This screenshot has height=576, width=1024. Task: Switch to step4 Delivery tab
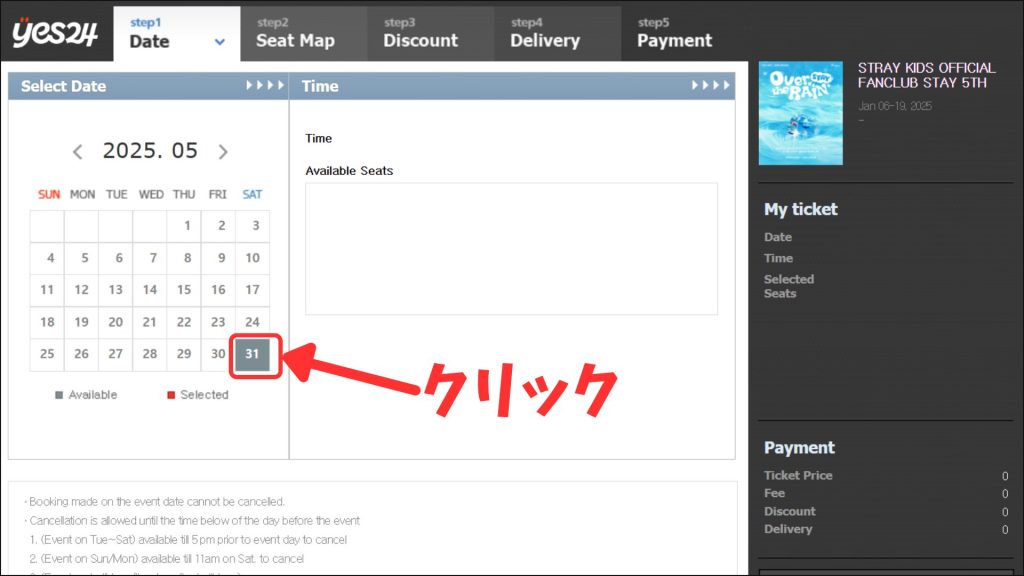coord(545,33)
